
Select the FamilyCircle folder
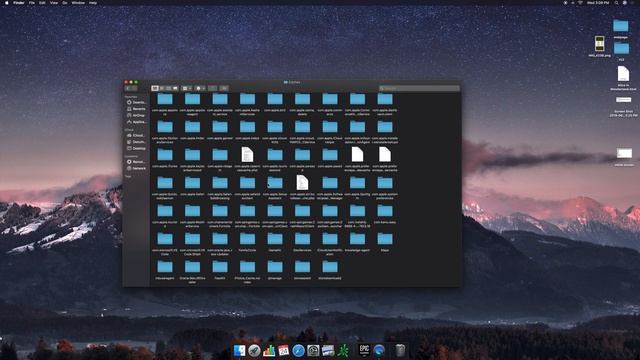(x=247, y=239)
